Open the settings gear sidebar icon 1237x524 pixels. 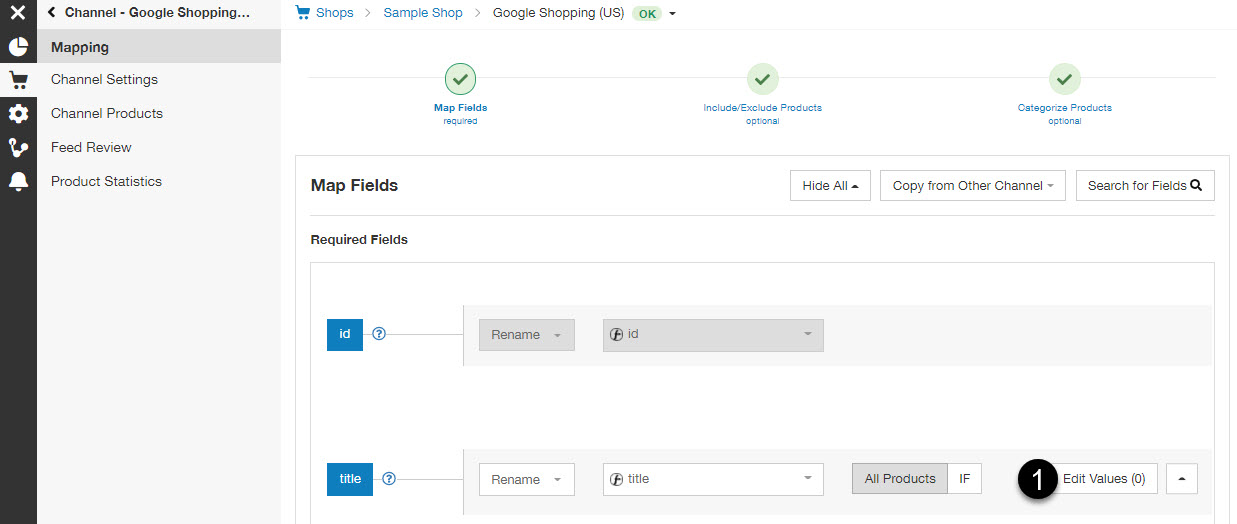click(18, 114)
